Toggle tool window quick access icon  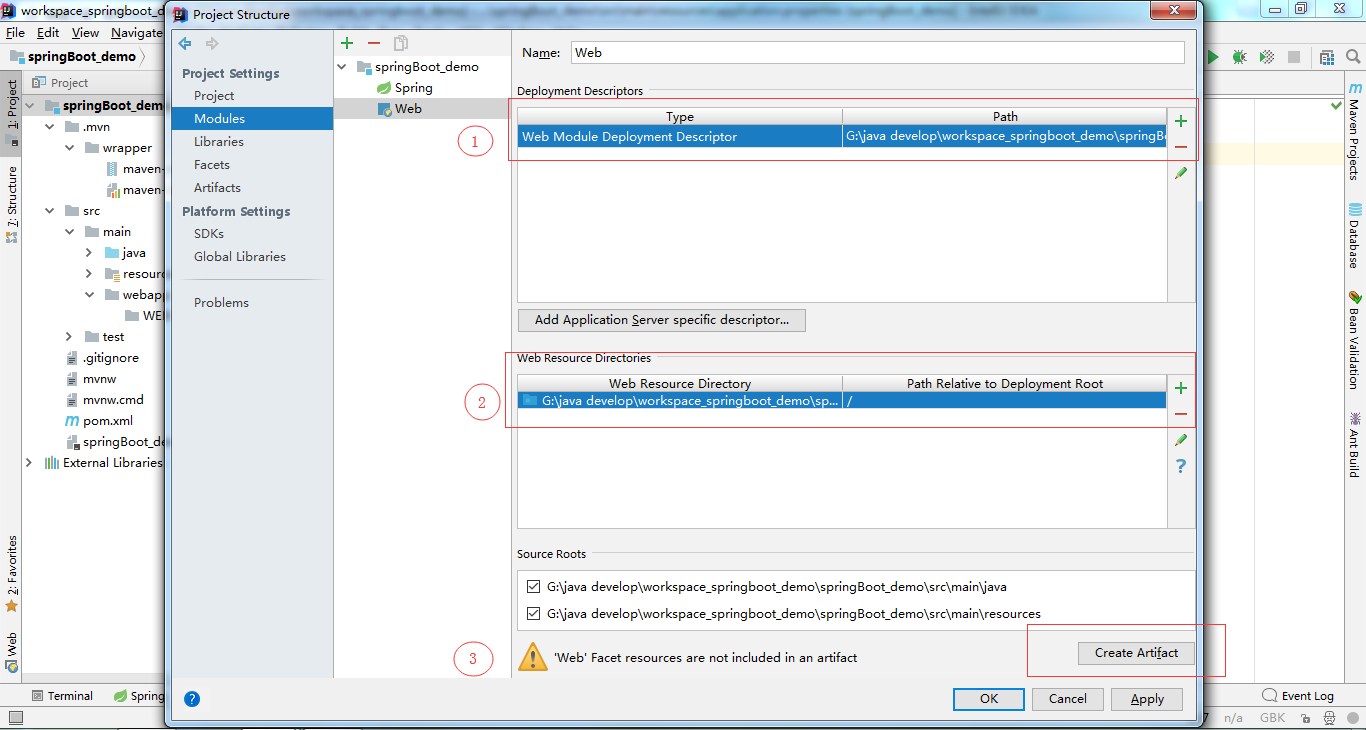[x=15, y=718]
